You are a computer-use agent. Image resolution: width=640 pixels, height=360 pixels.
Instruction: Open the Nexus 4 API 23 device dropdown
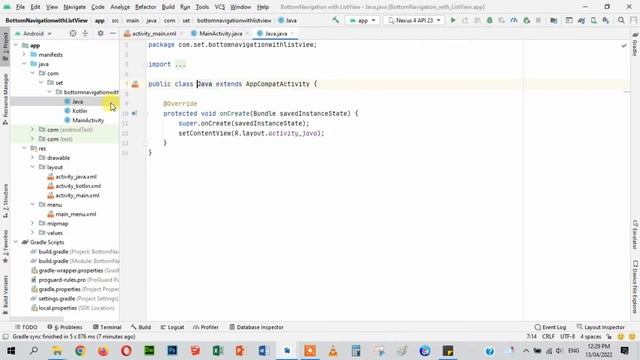point(414,20)
